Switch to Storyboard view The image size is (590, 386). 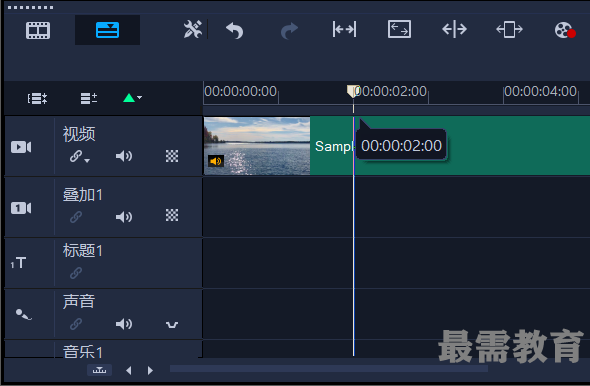pos(38,30)
